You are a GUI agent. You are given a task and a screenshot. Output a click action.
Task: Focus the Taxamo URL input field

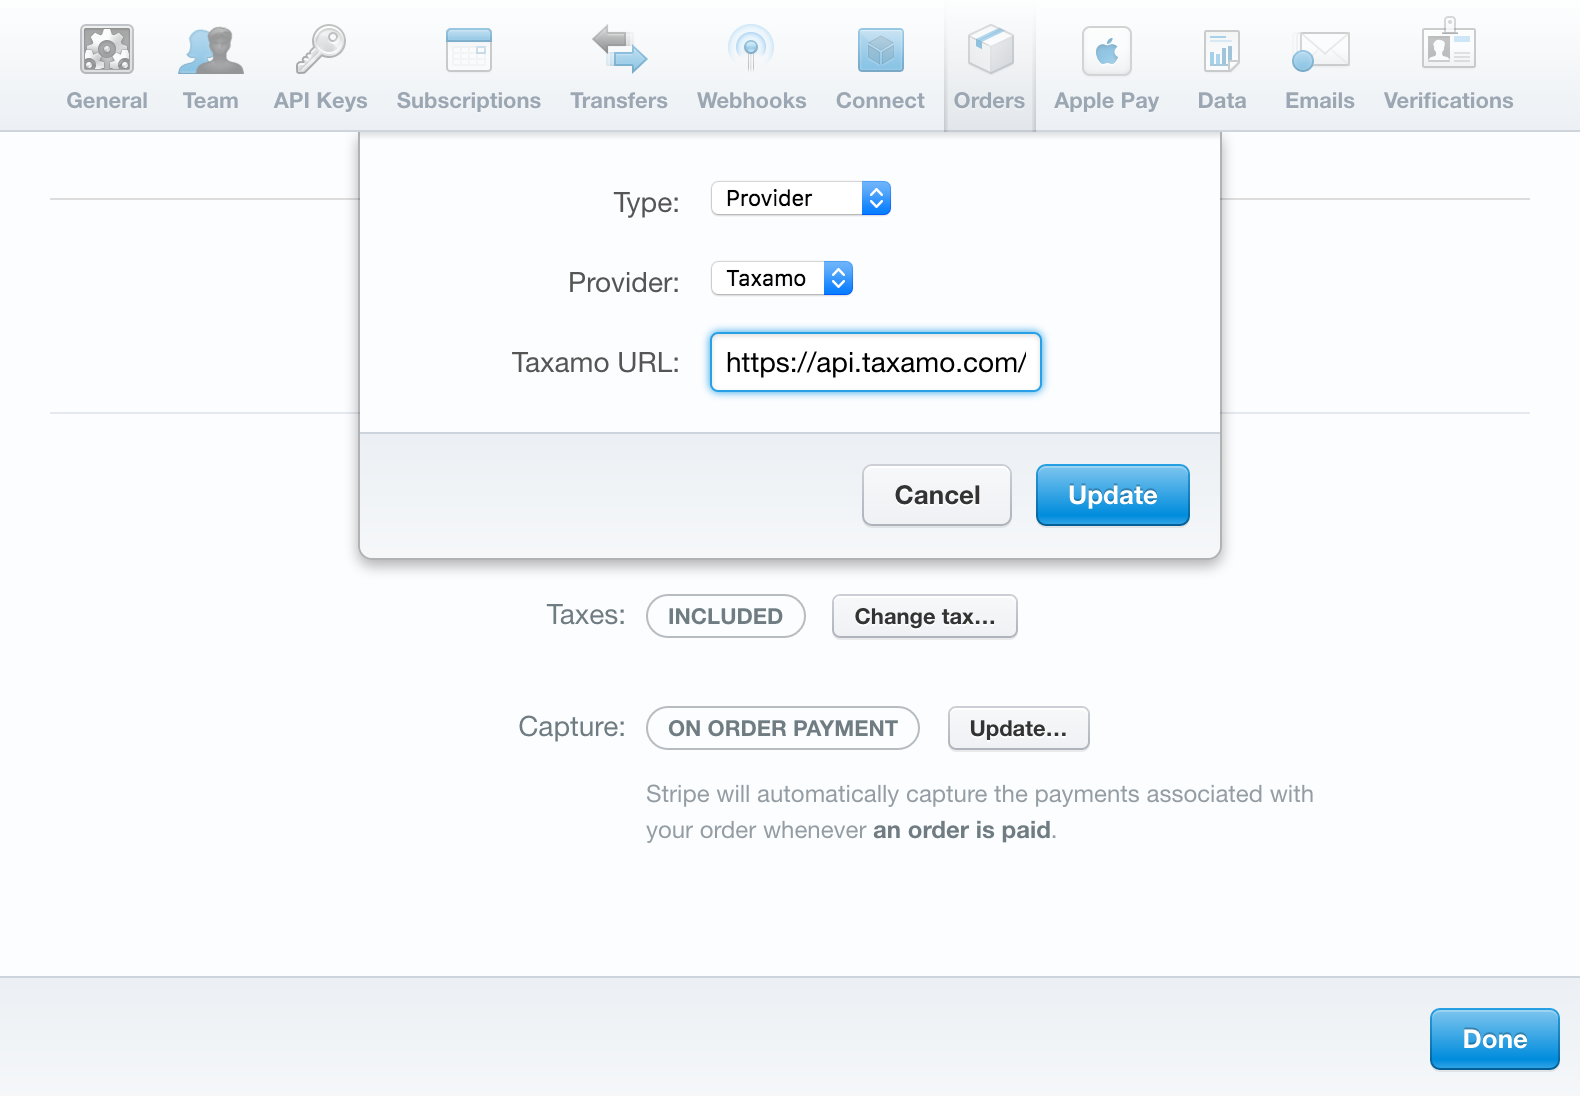[x=876, y=362]
